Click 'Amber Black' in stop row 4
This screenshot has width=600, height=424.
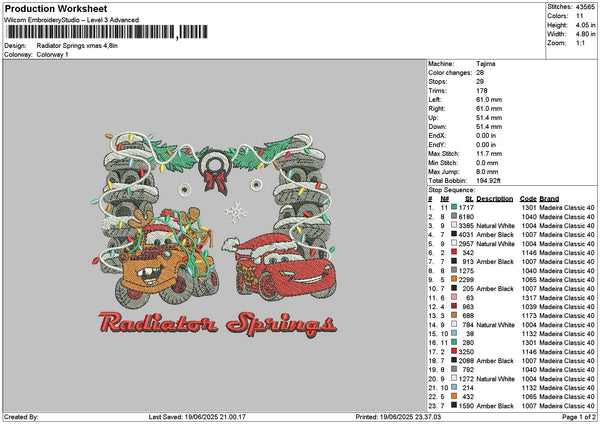point(495,235)
